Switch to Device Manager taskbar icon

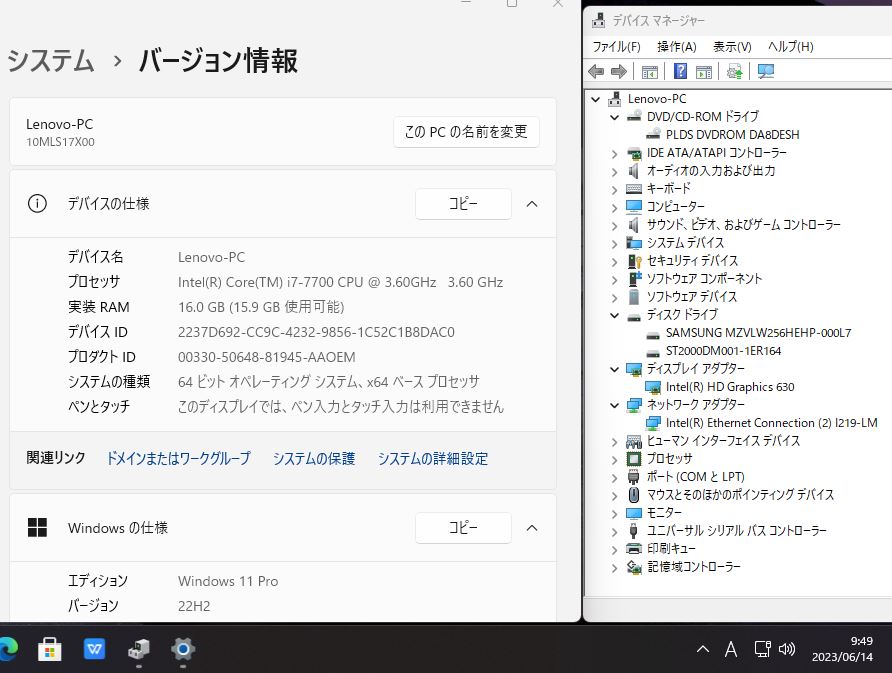pyautogui.click(x=139, y=649)
